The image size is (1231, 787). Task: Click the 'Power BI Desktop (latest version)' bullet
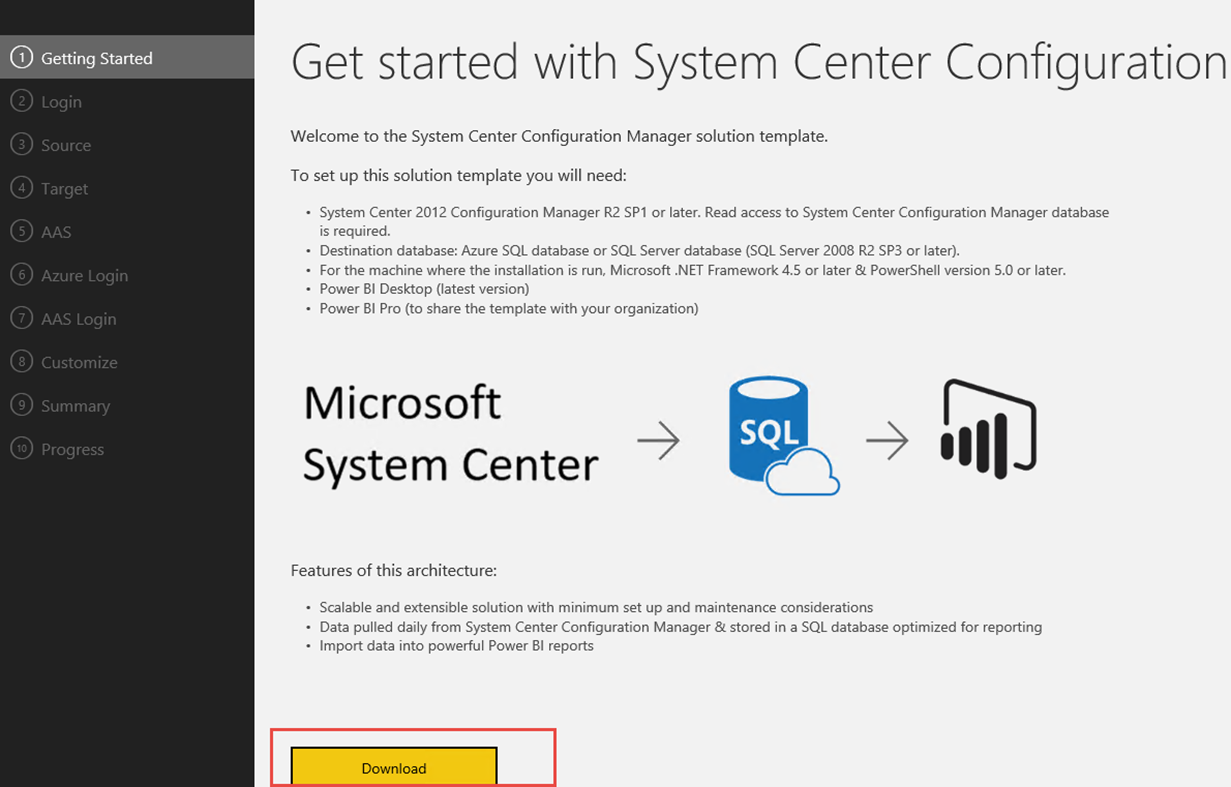pyautogui.click(x=424, y=289)
